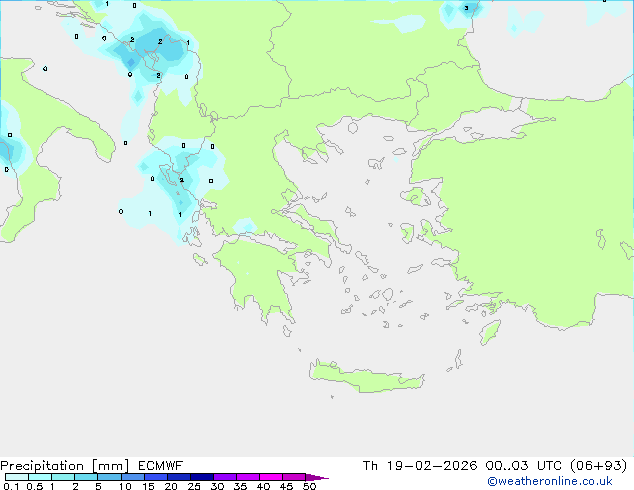This screenshot has height=490, width=634.
Task: Click the forecast date 'Th 19-02-2026' text
Action: (420, 466)
